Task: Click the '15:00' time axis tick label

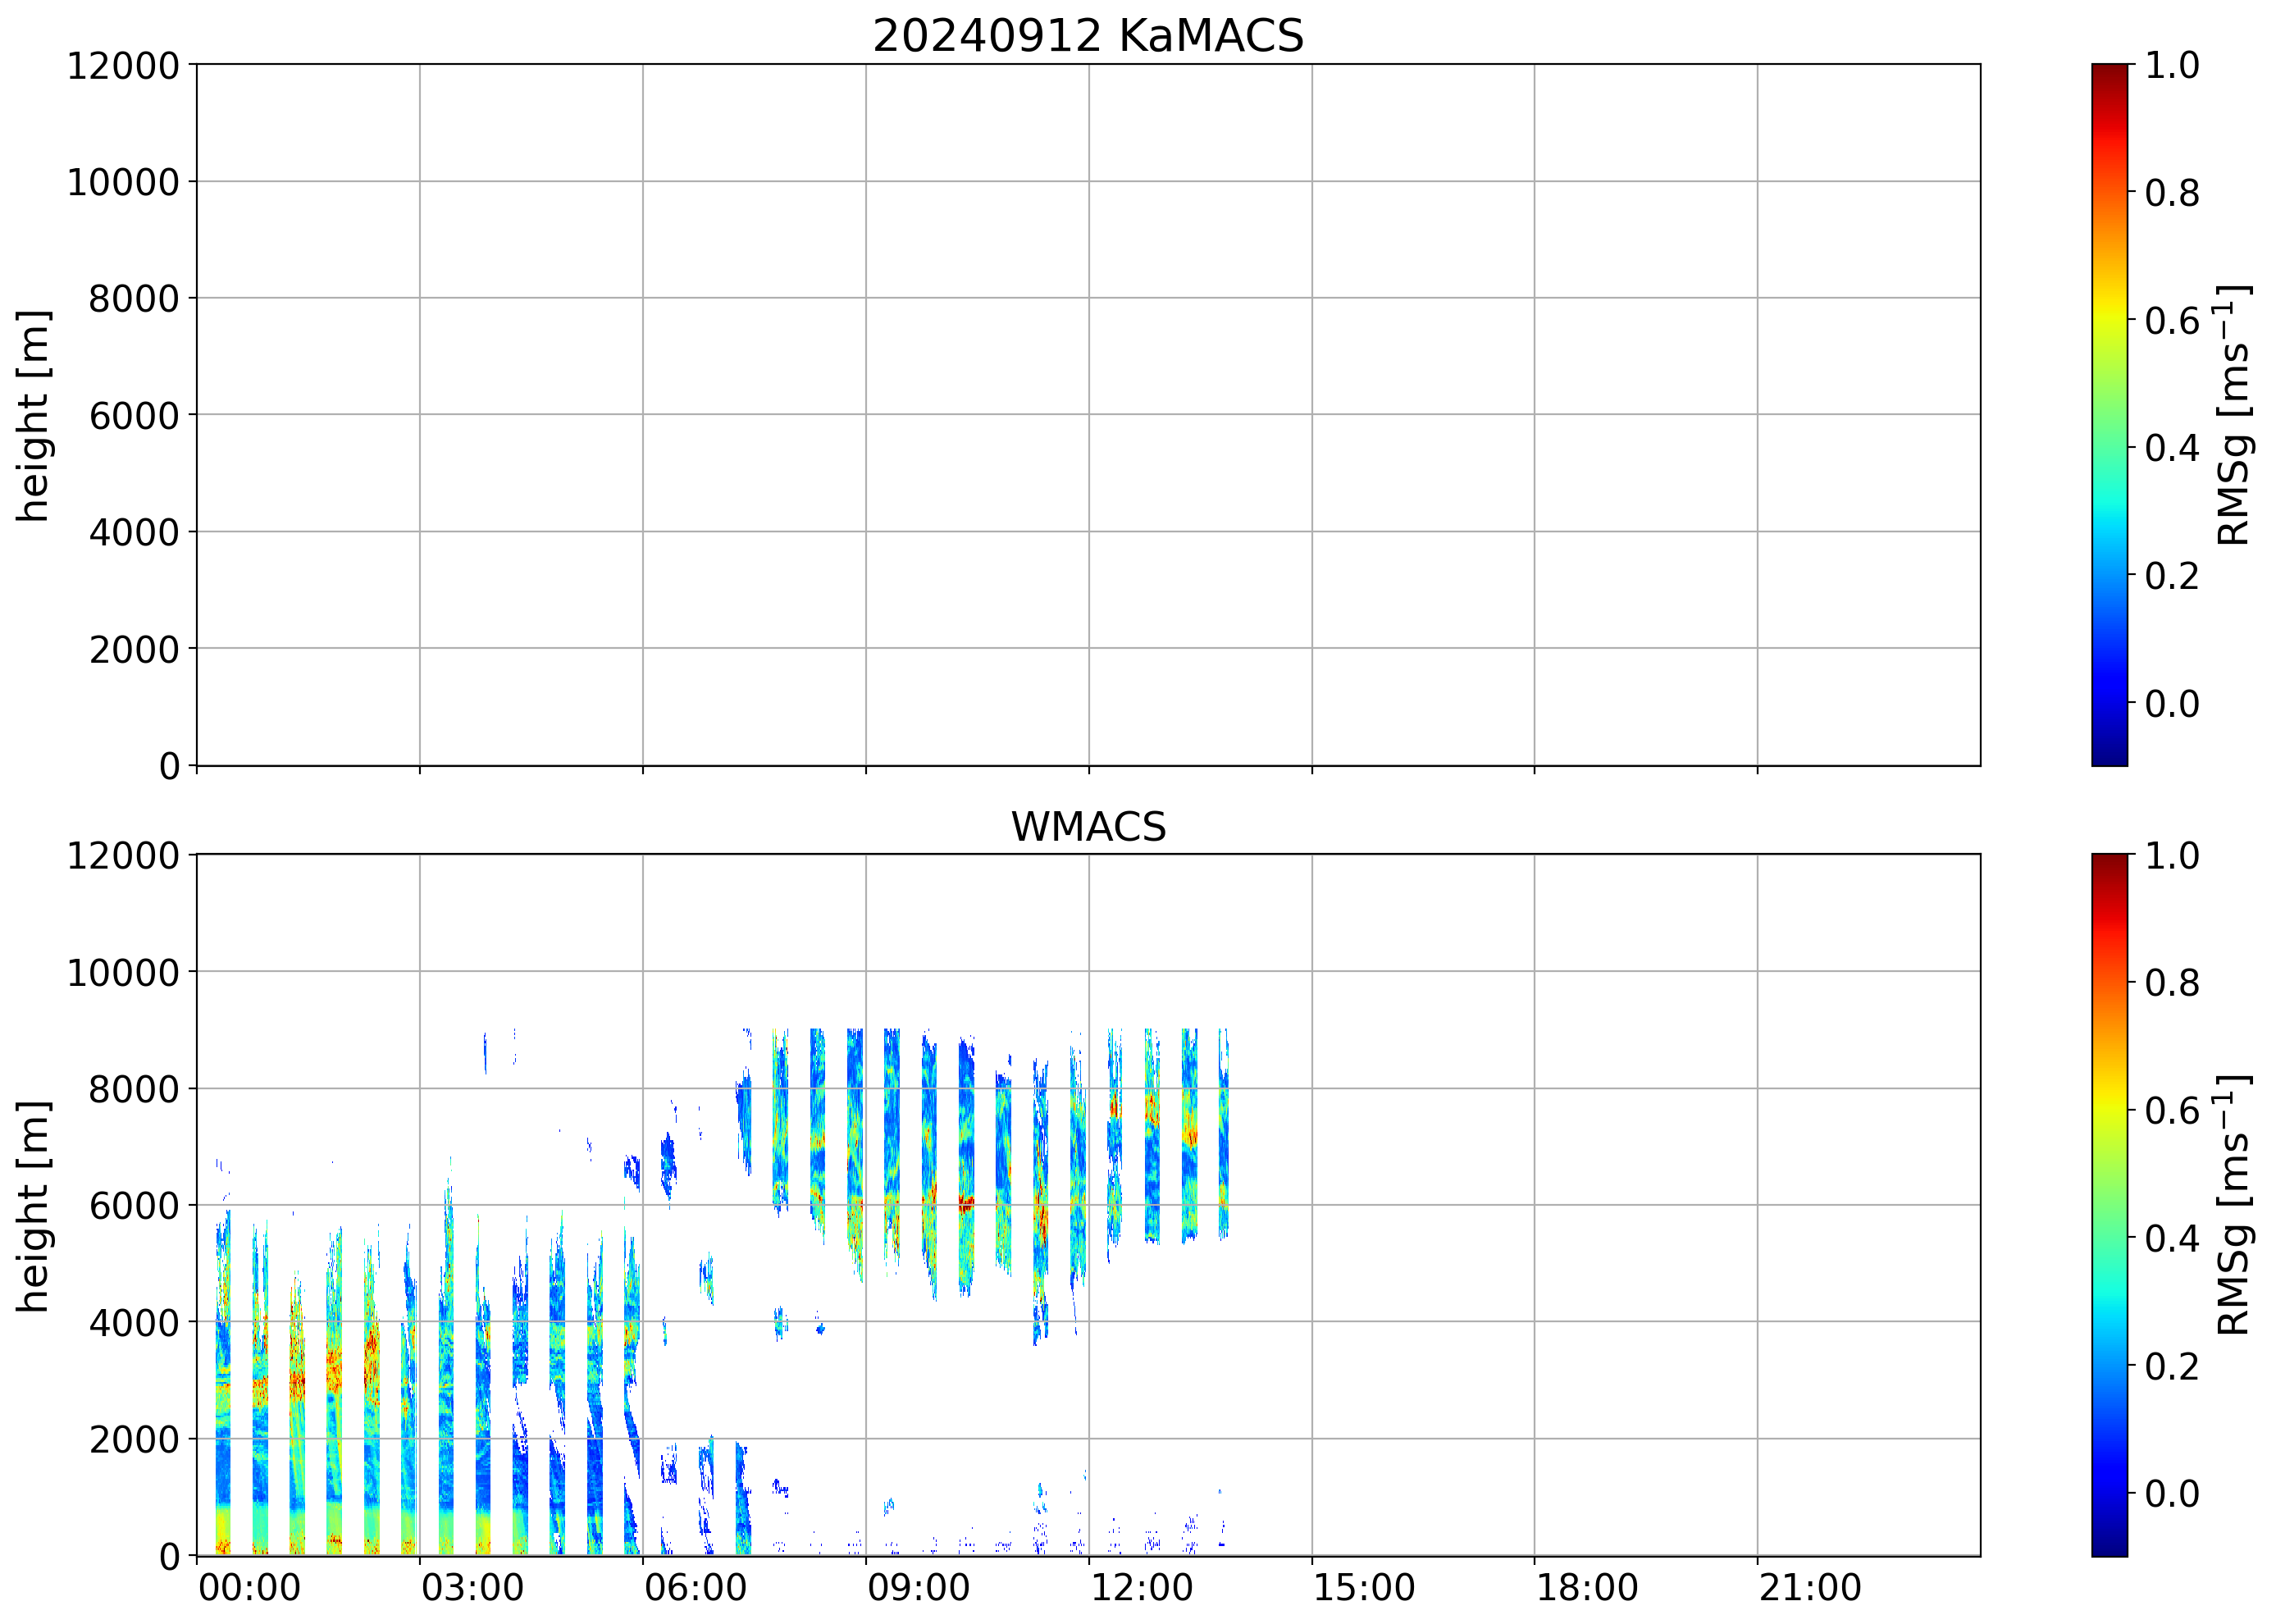Action: click(1364, 1587)
